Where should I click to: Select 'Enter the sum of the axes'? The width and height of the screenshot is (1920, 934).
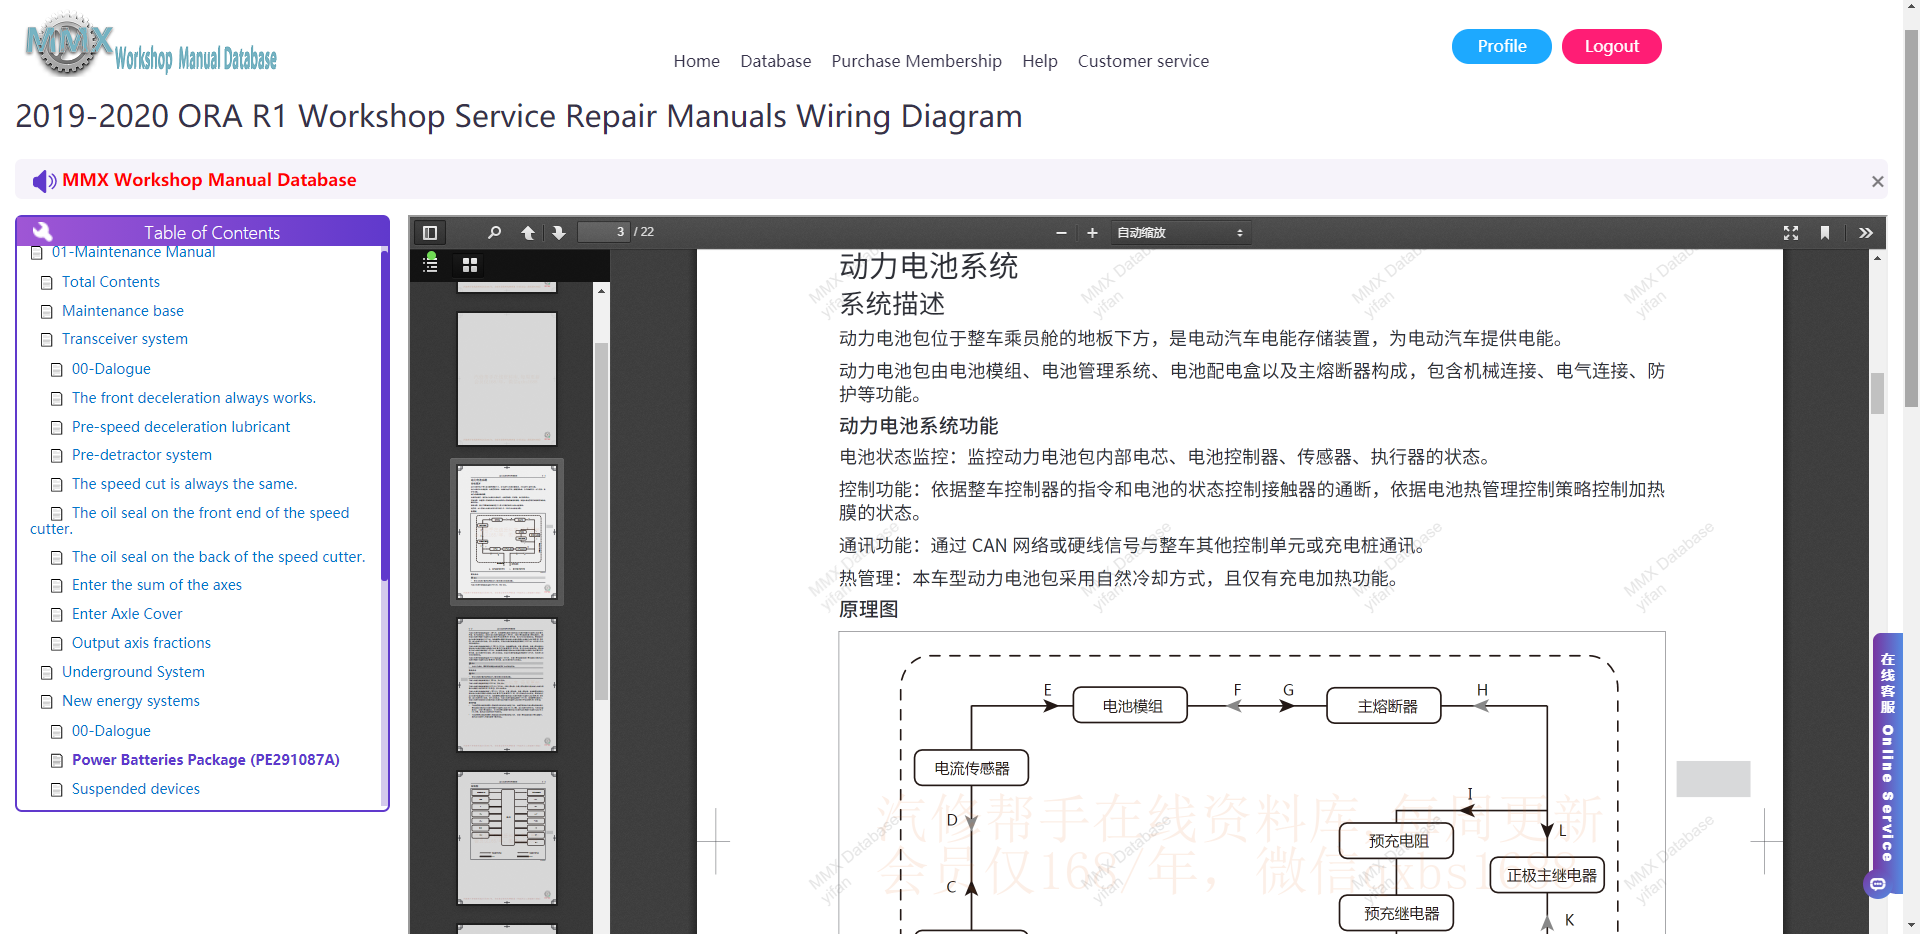tap(157, 585)
